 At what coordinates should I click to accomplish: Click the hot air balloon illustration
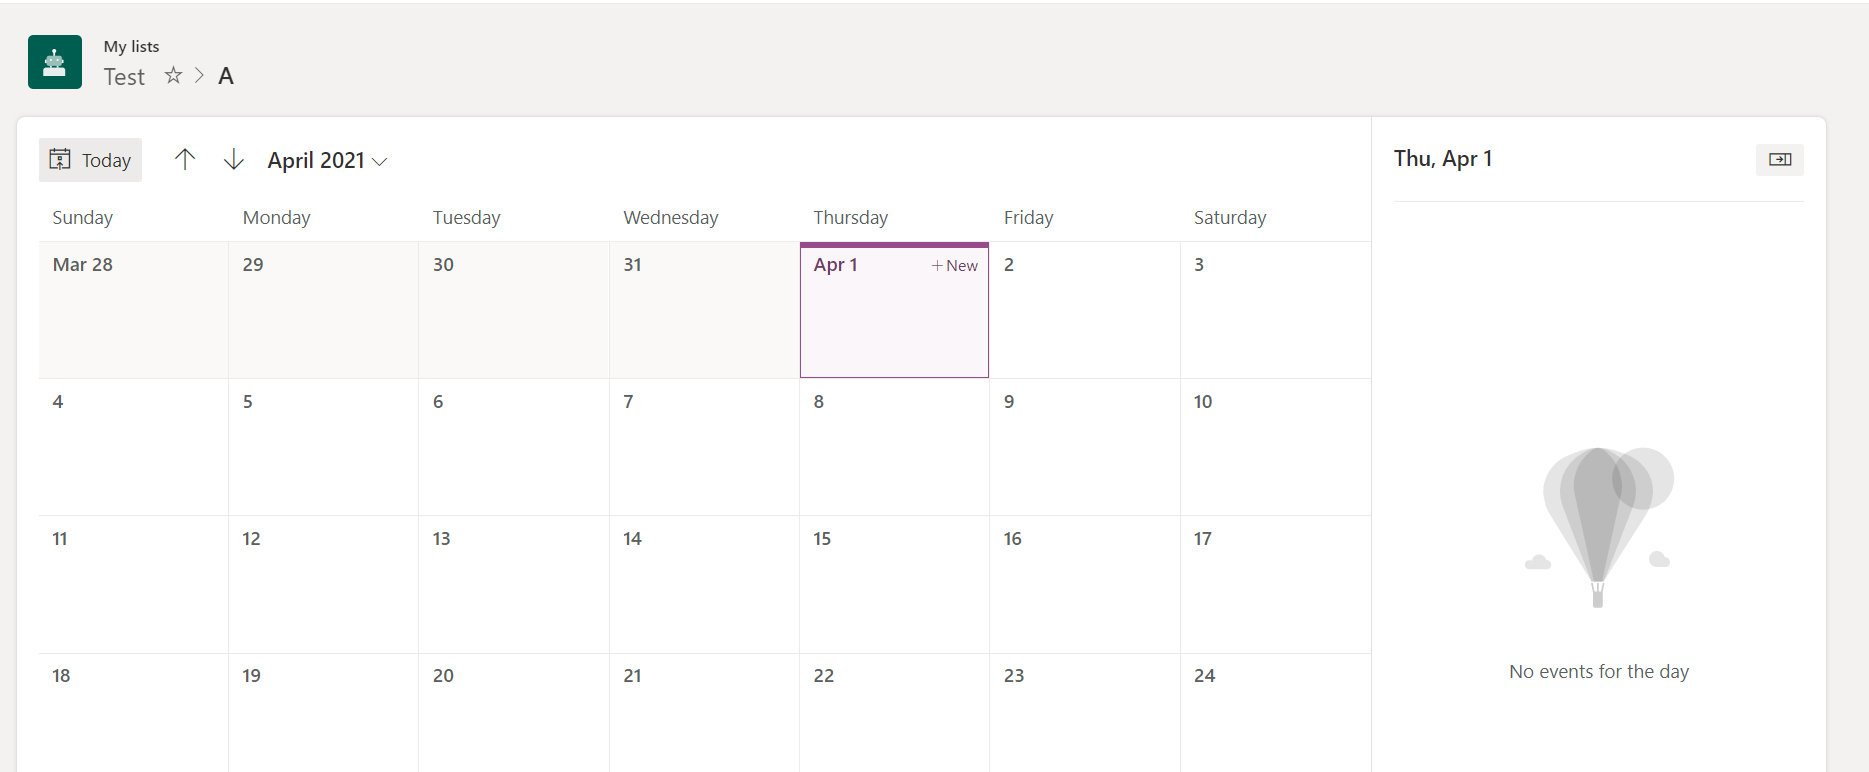coord(1598,527)
